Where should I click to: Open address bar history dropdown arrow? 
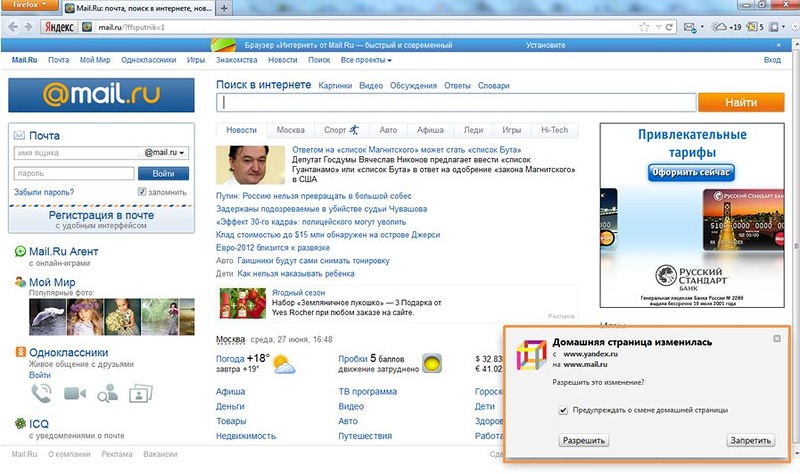[658, 27]
